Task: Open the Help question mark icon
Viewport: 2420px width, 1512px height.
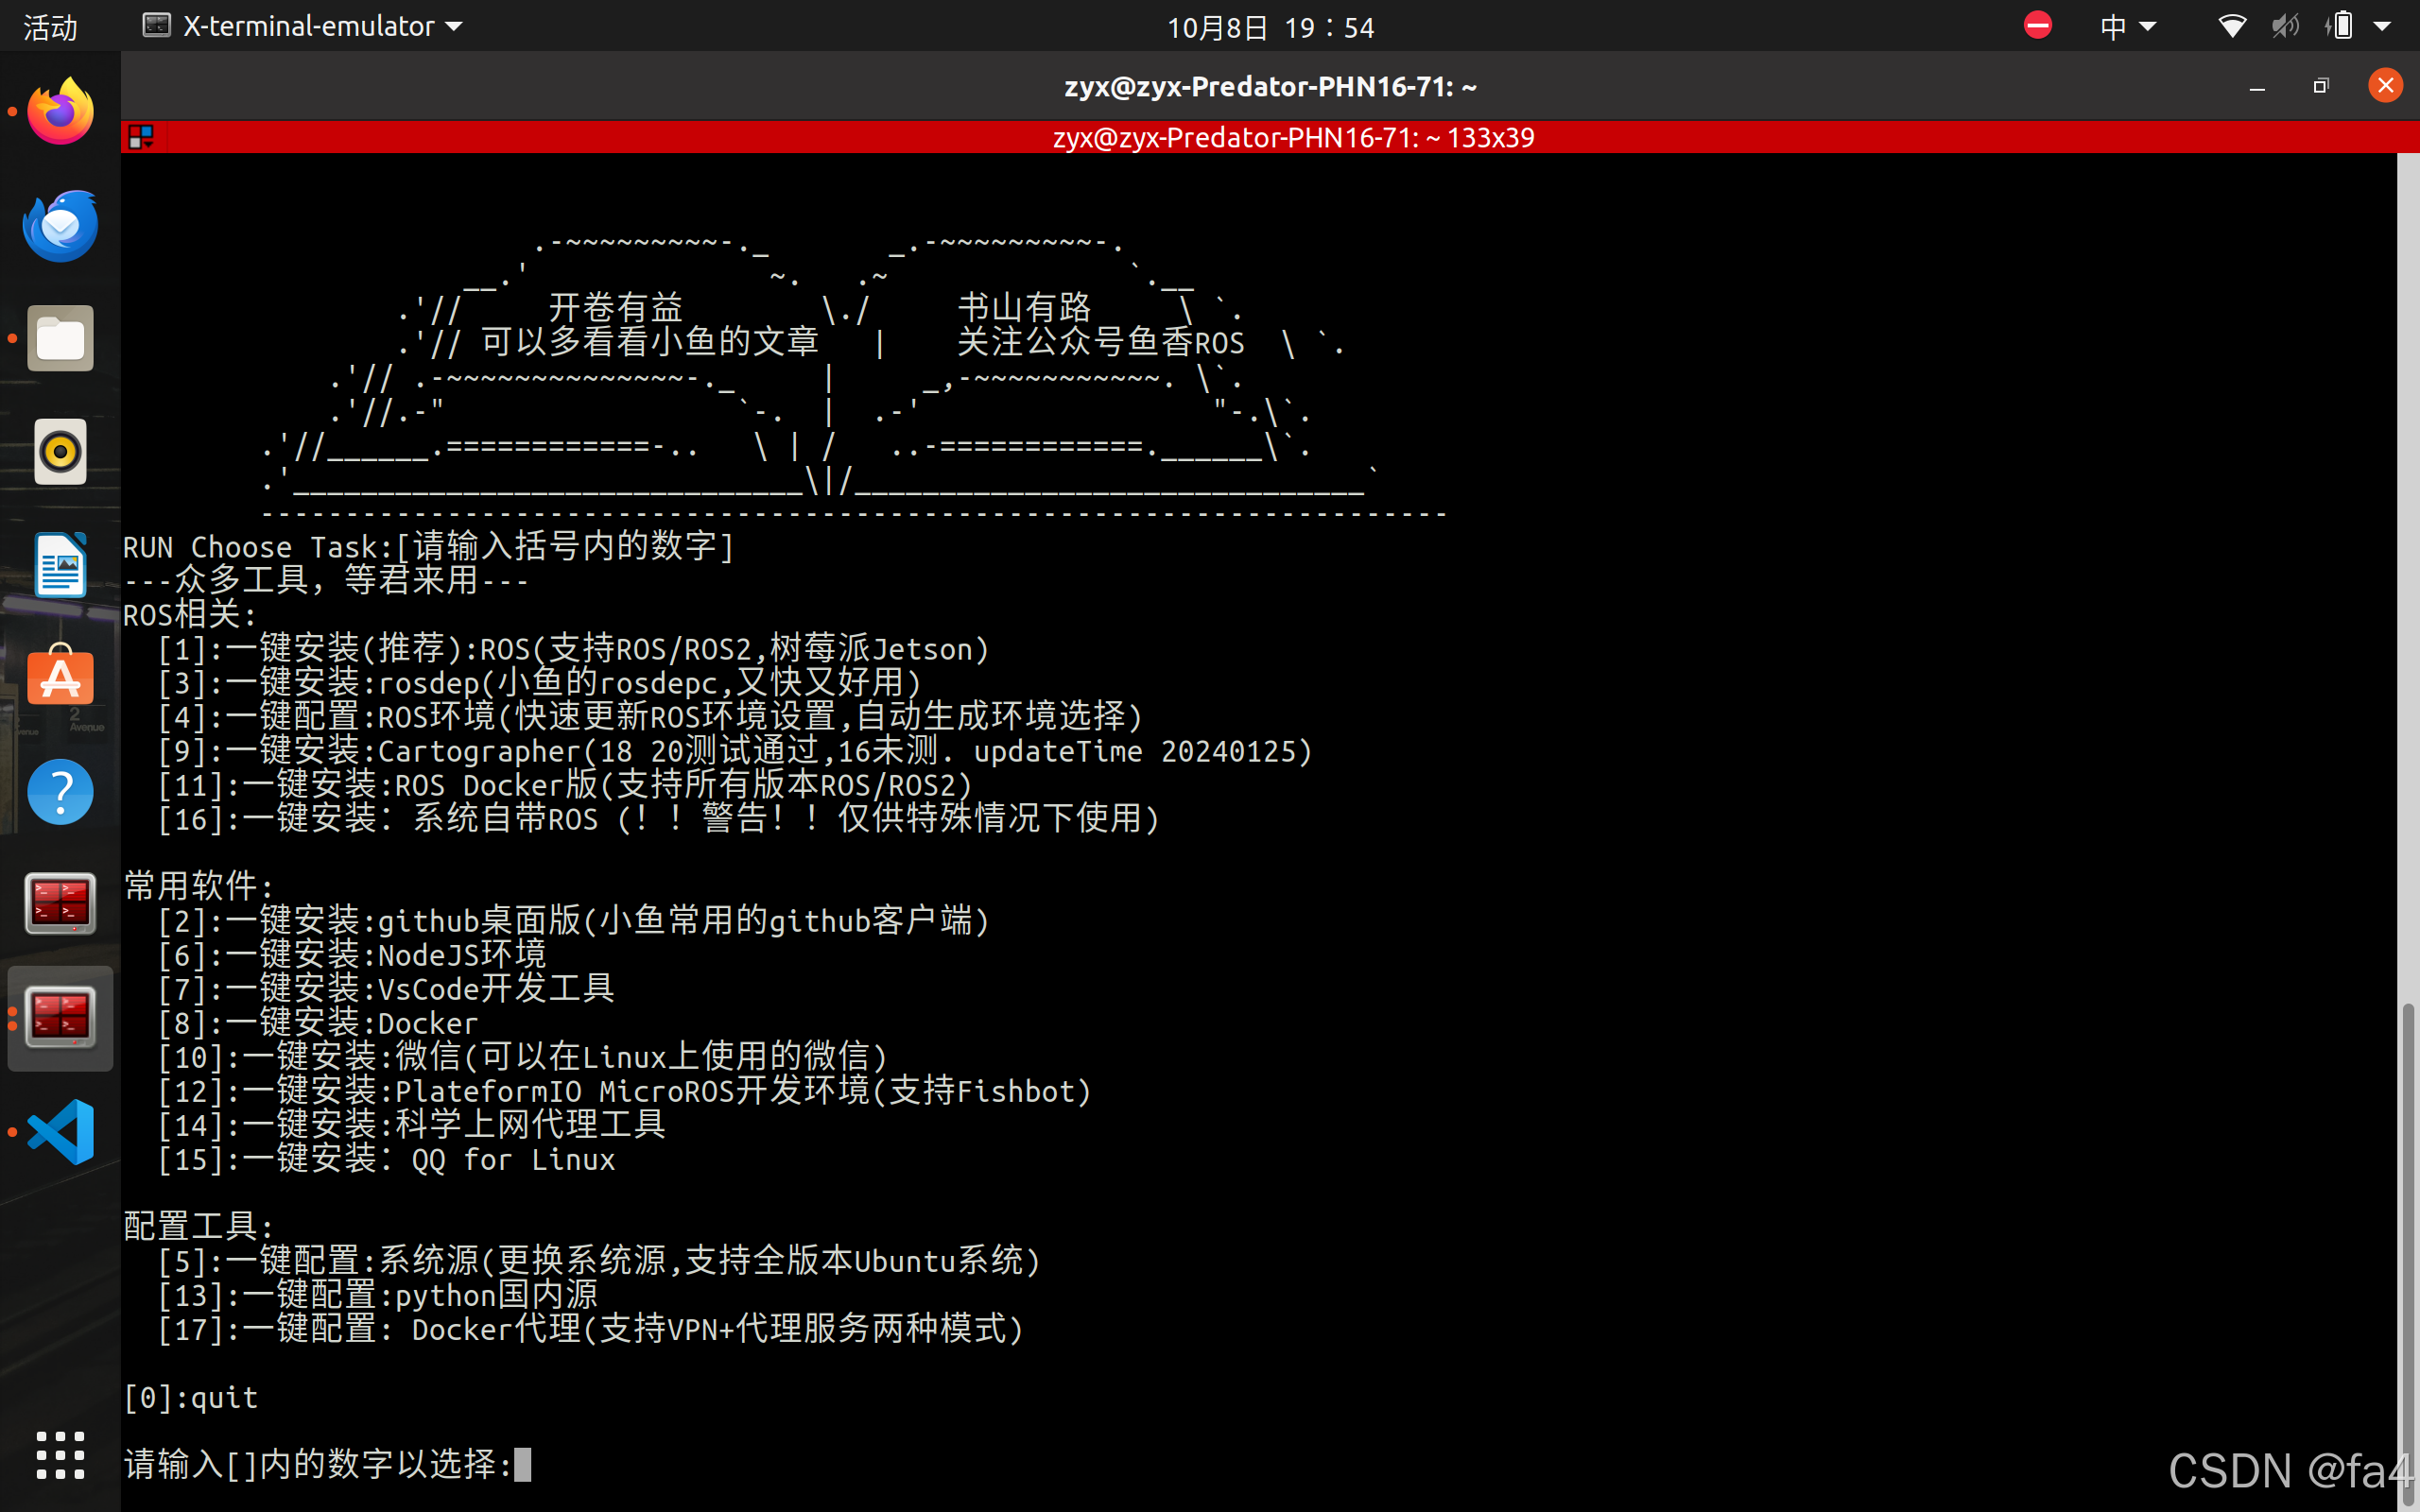Action: [x=60, y=792]
